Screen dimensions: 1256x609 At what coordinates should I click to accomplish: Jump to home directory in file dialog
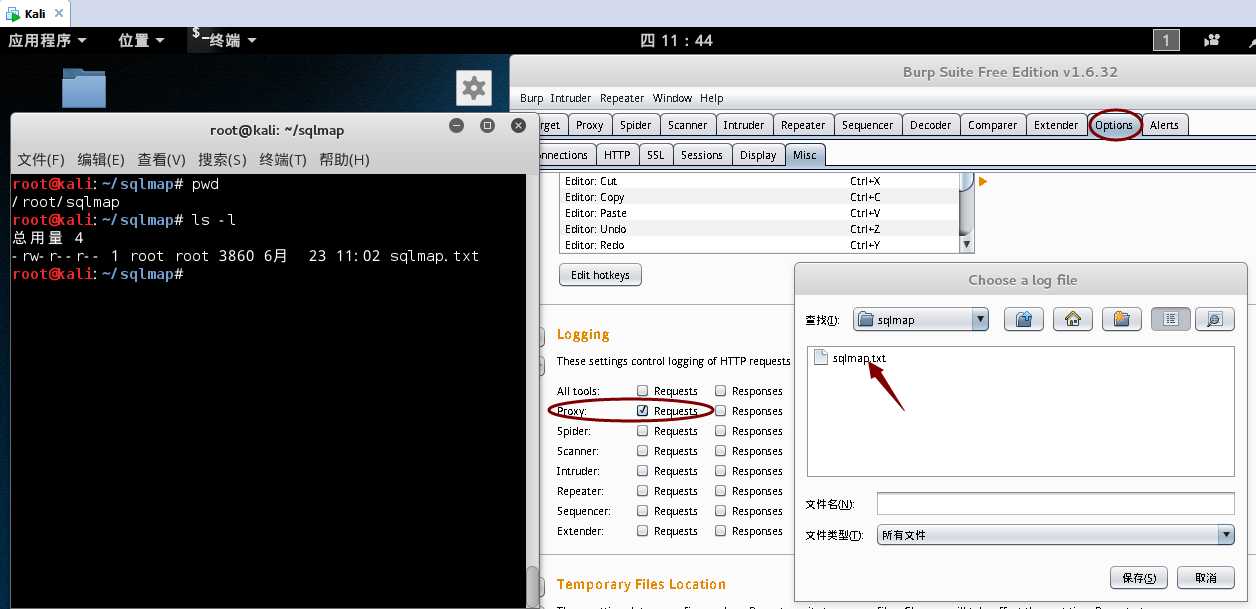[x=1072, y=319]
